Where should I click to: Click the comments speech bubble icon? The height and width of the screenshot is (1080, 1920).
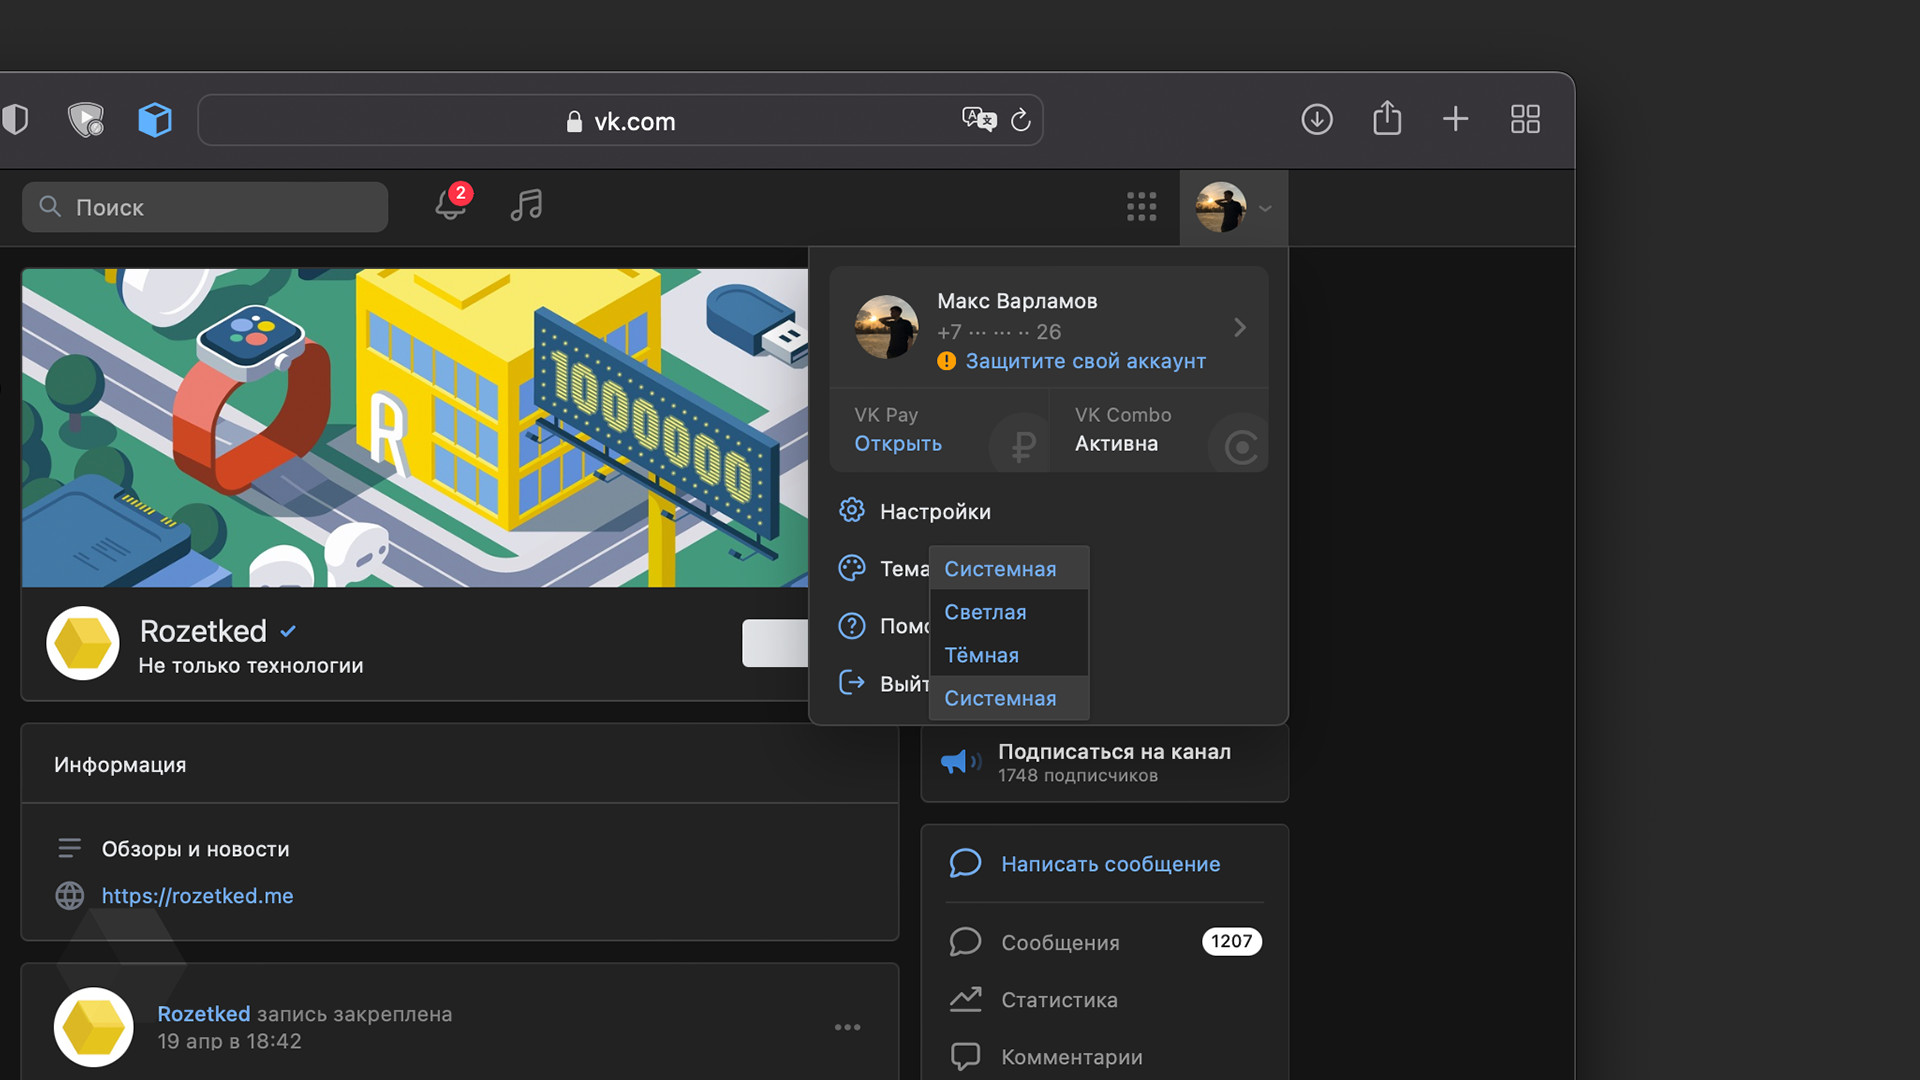click(965, 1057)
